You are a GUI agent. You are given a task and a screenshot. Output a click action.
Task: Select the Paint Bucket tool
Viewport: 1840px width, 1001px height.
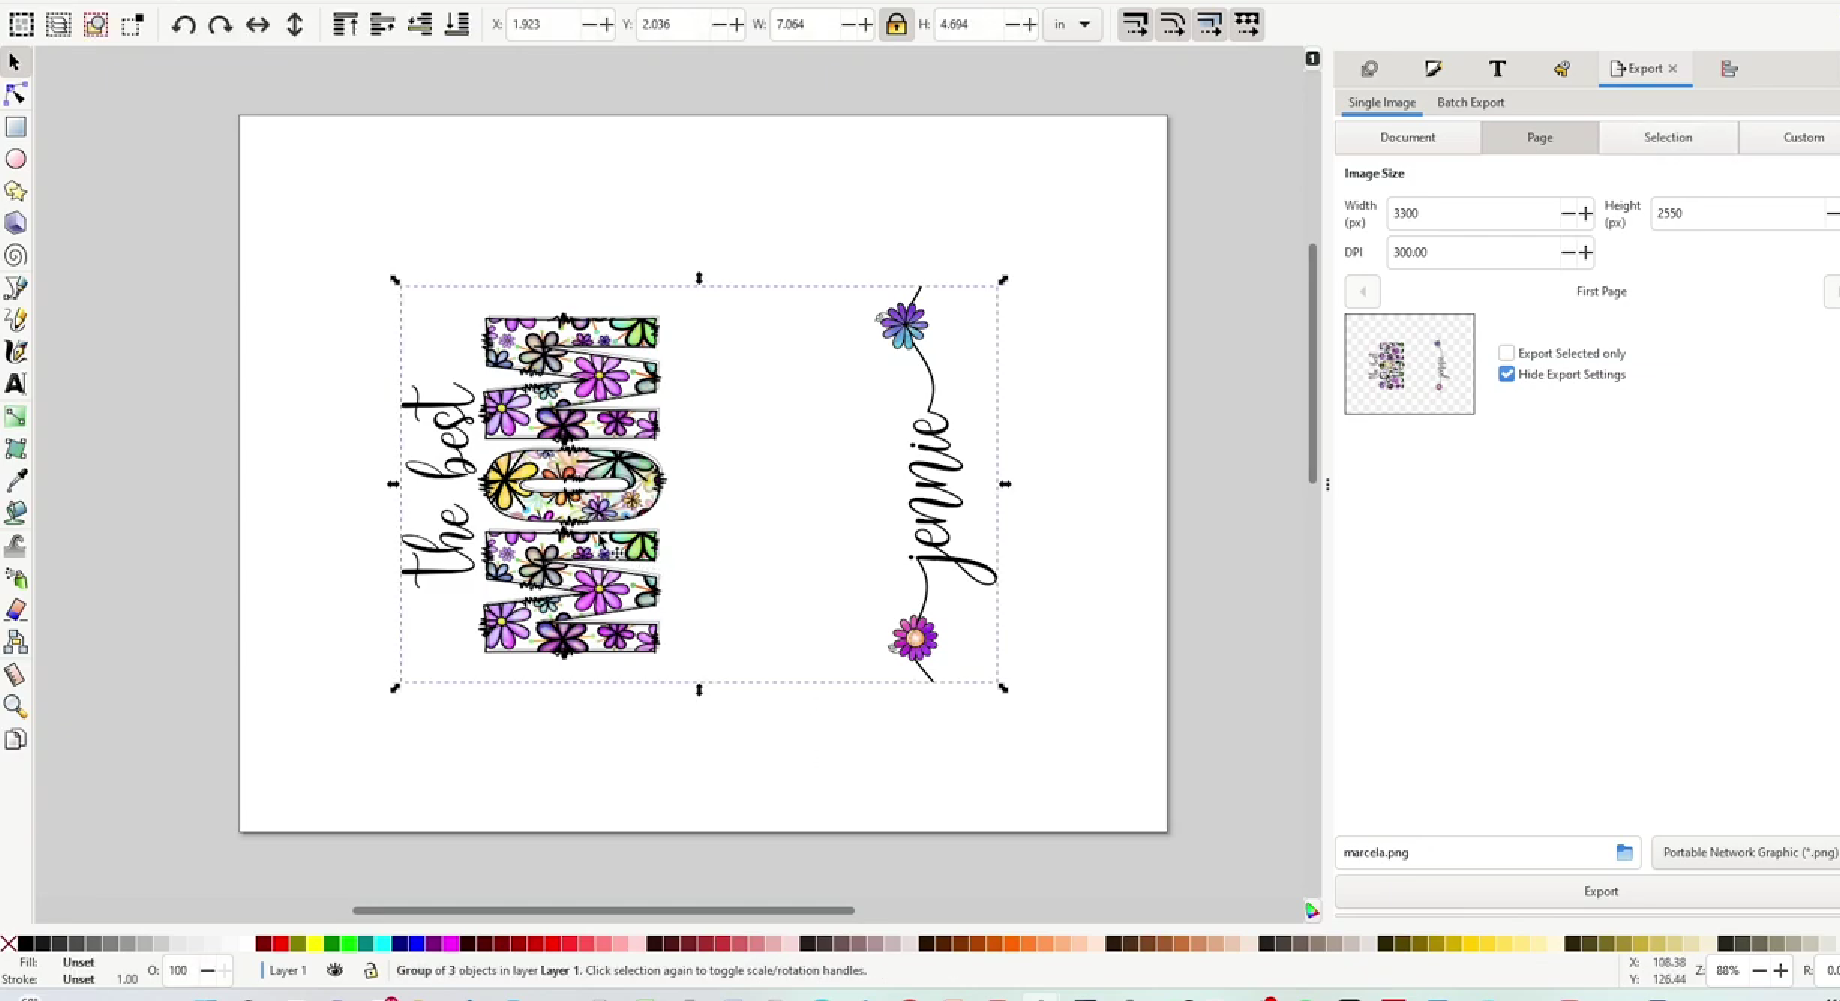click(x=16, y=513)
